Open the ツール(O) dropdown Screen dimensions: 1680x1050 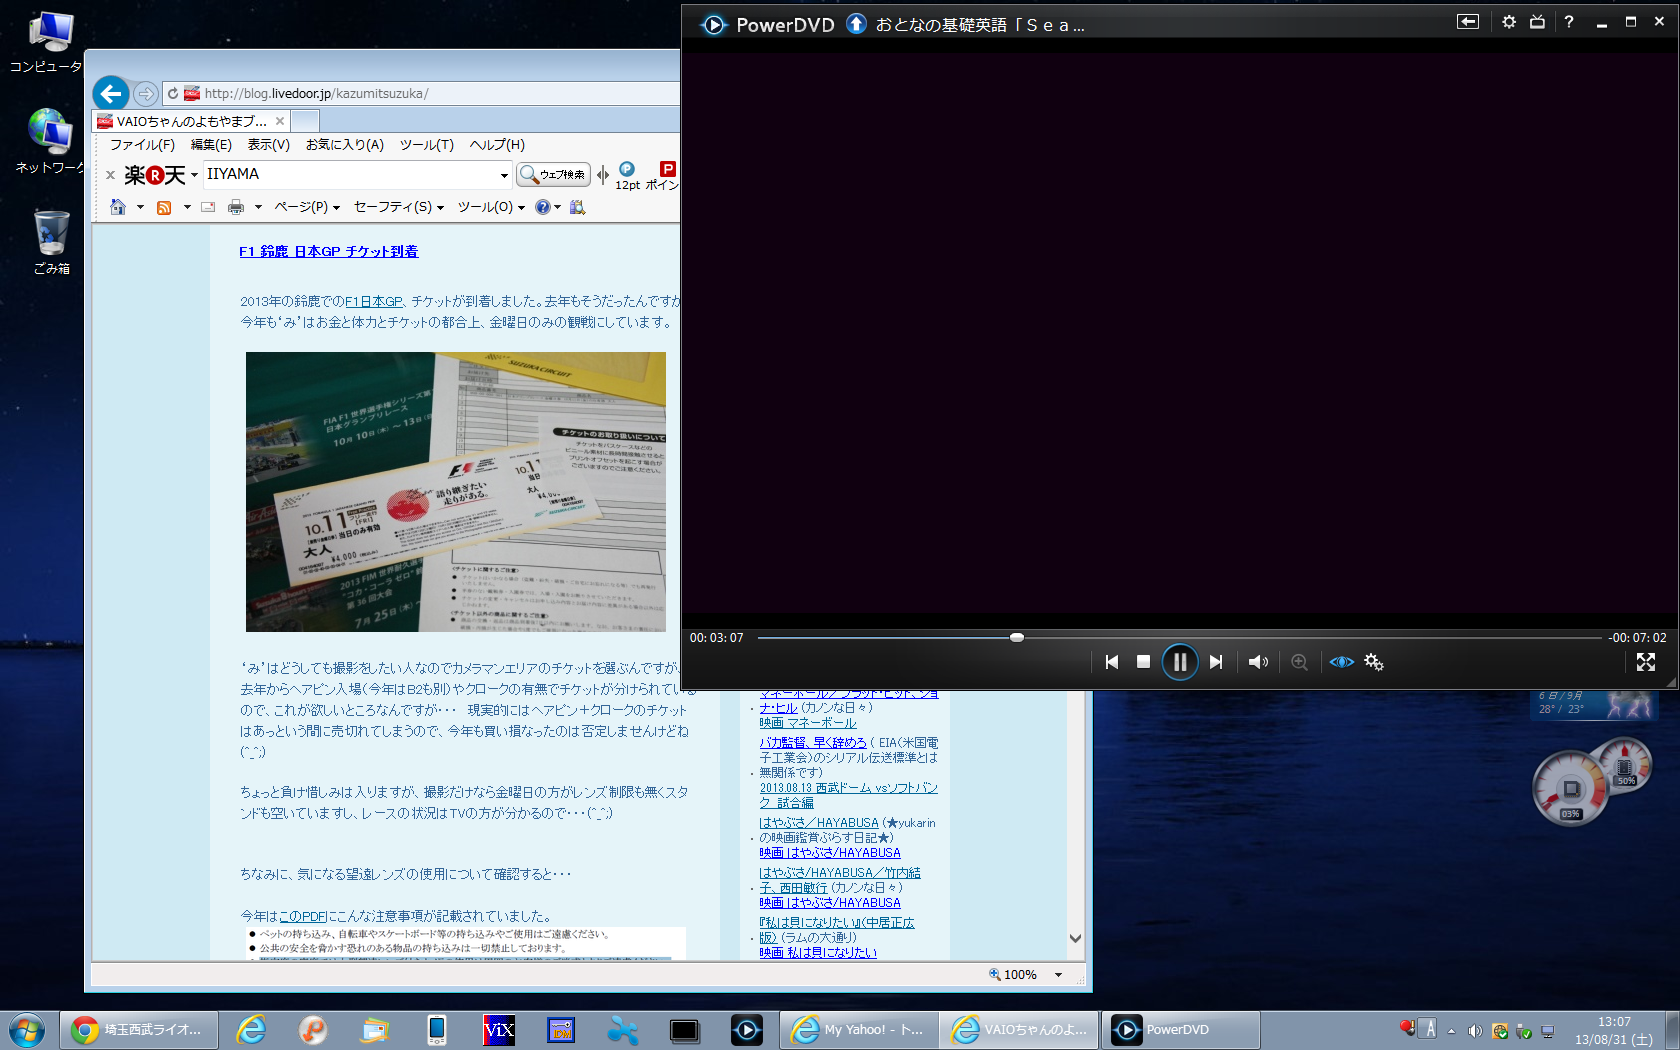(x=491, y=207)
